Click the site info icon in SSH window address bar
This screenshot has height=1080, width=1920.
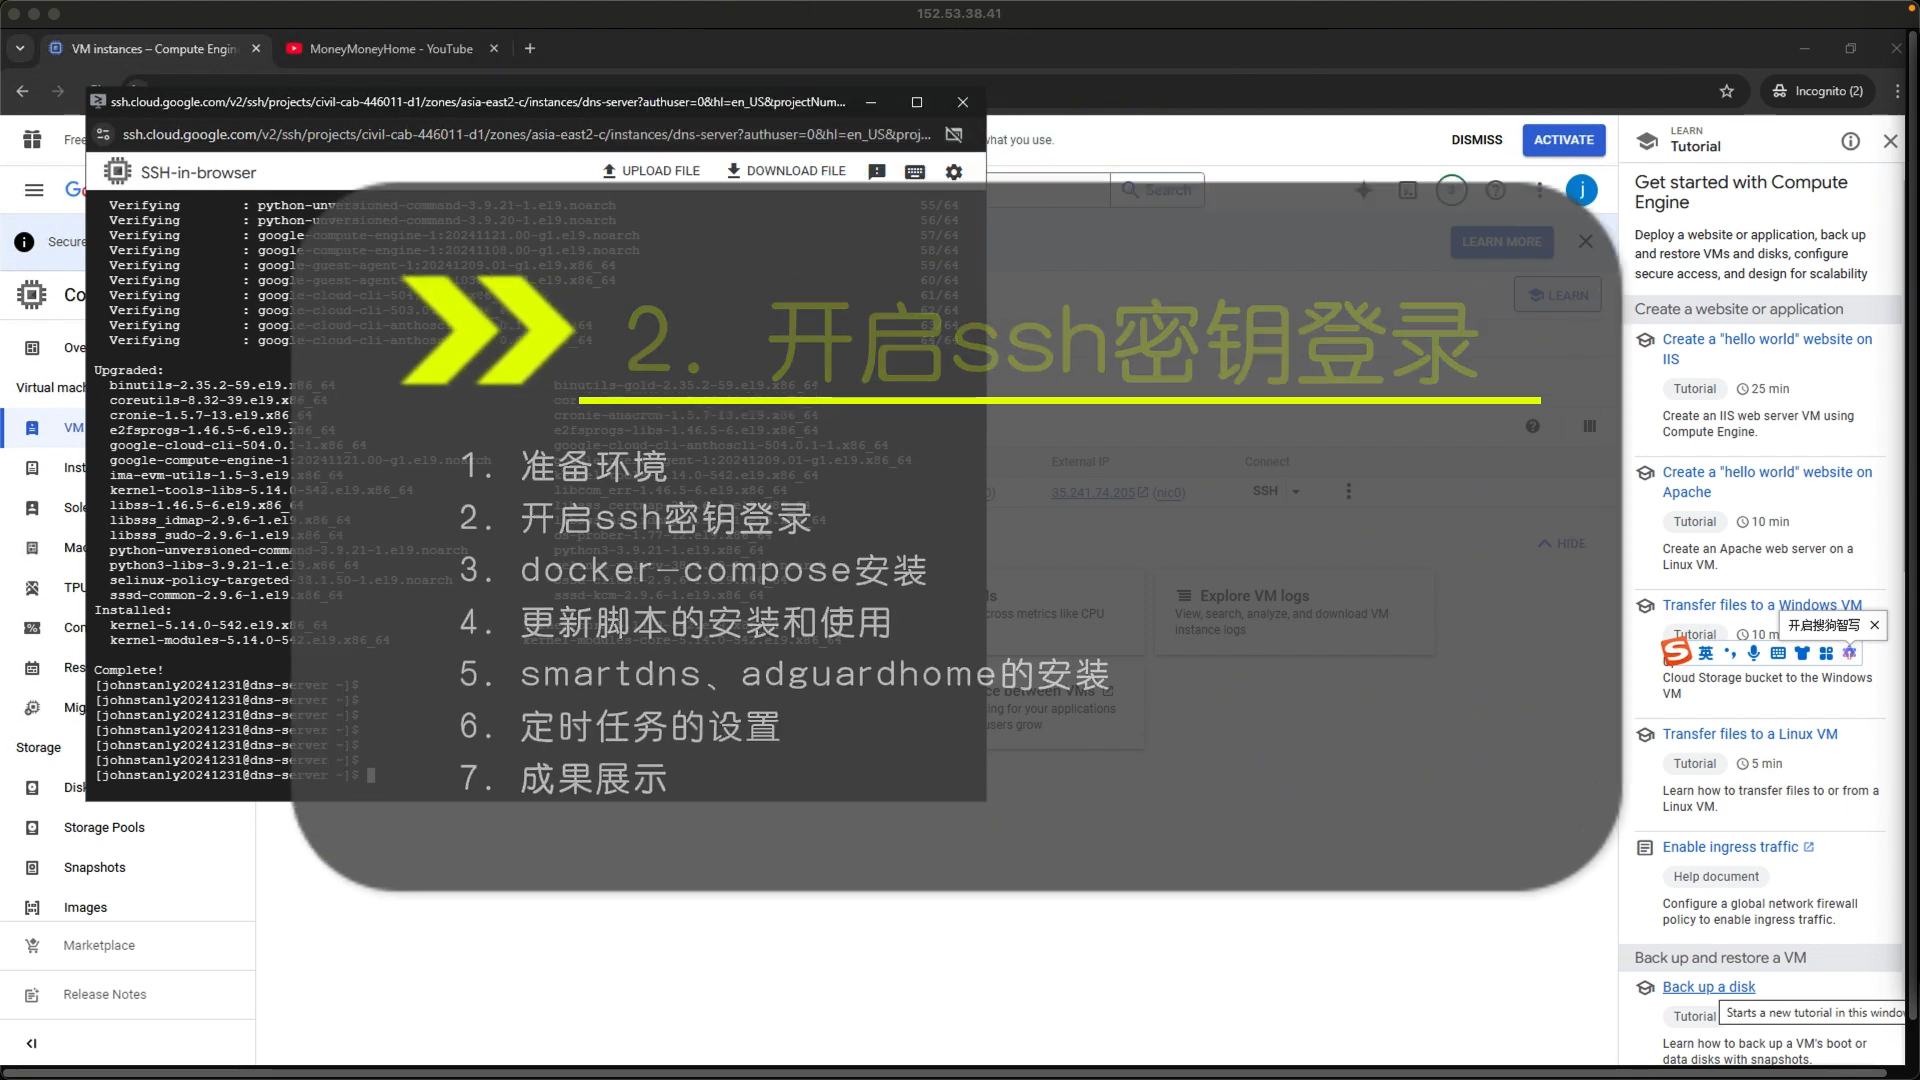(x=103, y=134)
